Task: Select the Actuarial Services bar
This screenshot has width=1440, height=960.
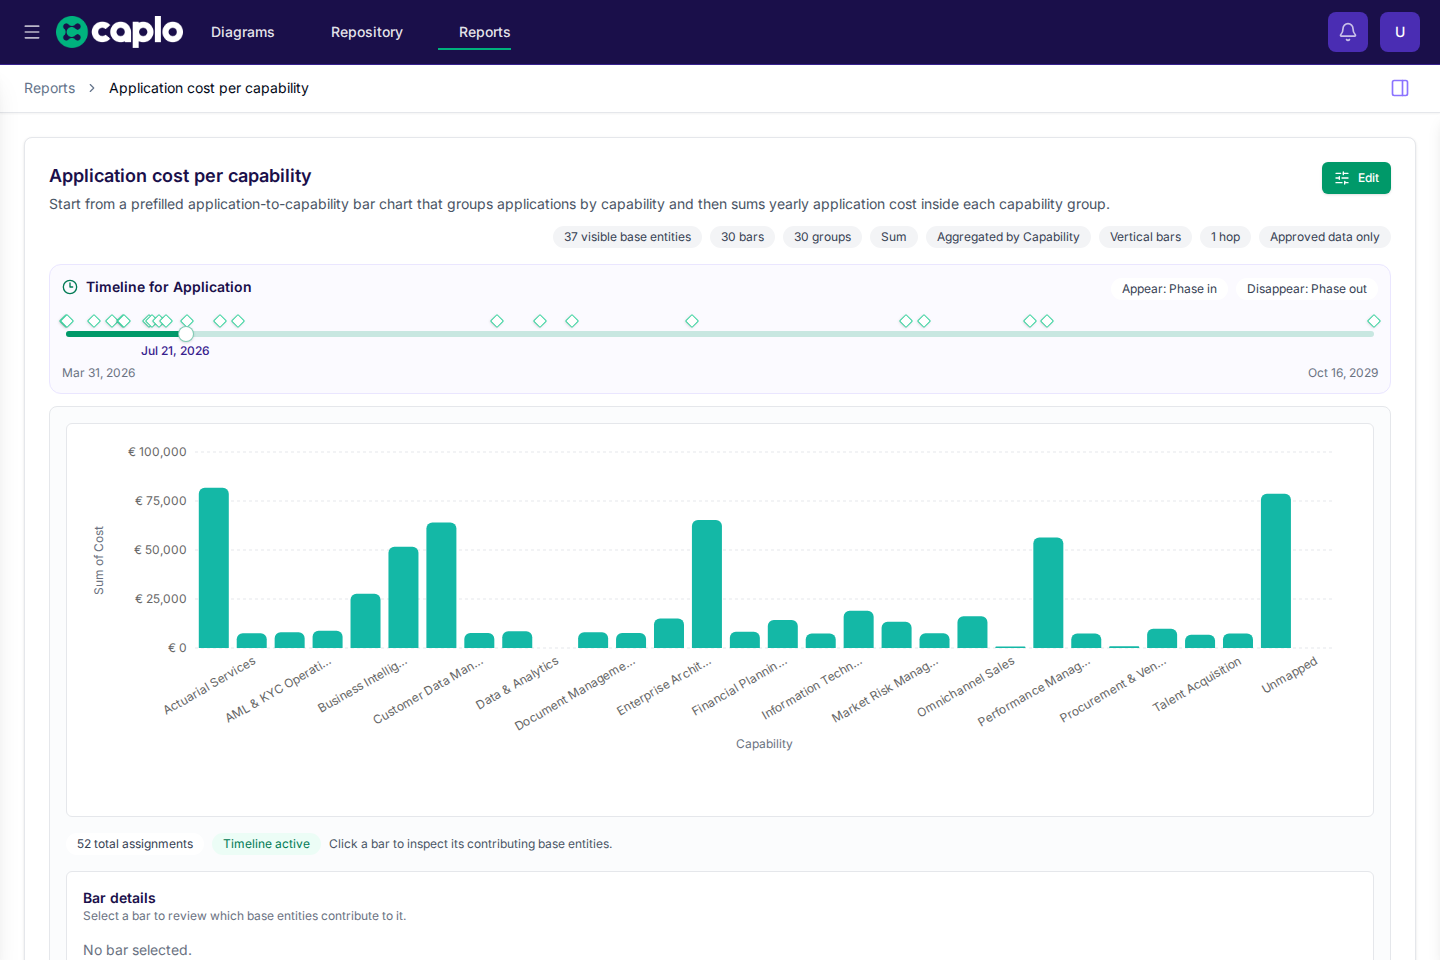Action: click(x=214, y=568)
